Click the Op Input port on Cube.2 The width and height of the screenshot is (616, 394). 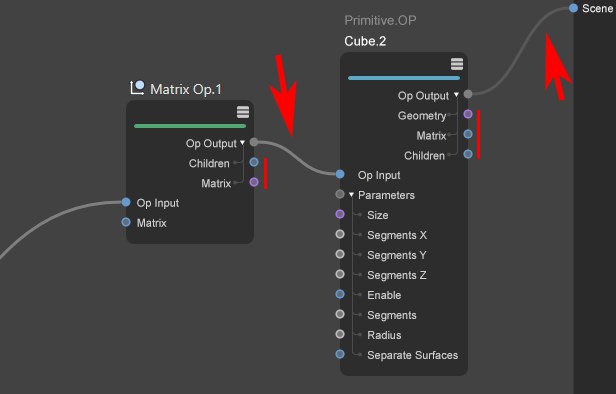pos(340,174)
